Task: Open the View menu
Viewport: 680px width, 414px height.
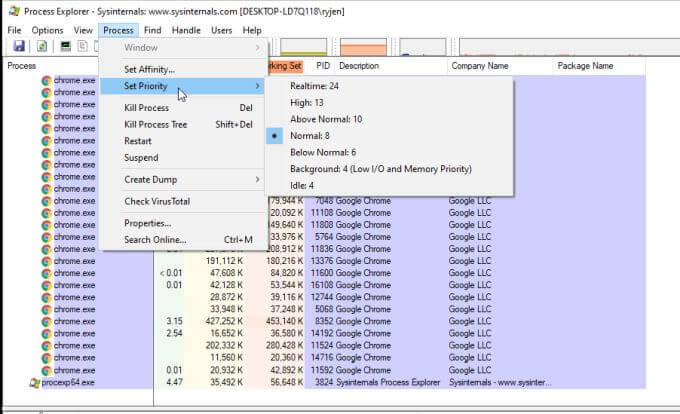Action: (83, 30)
